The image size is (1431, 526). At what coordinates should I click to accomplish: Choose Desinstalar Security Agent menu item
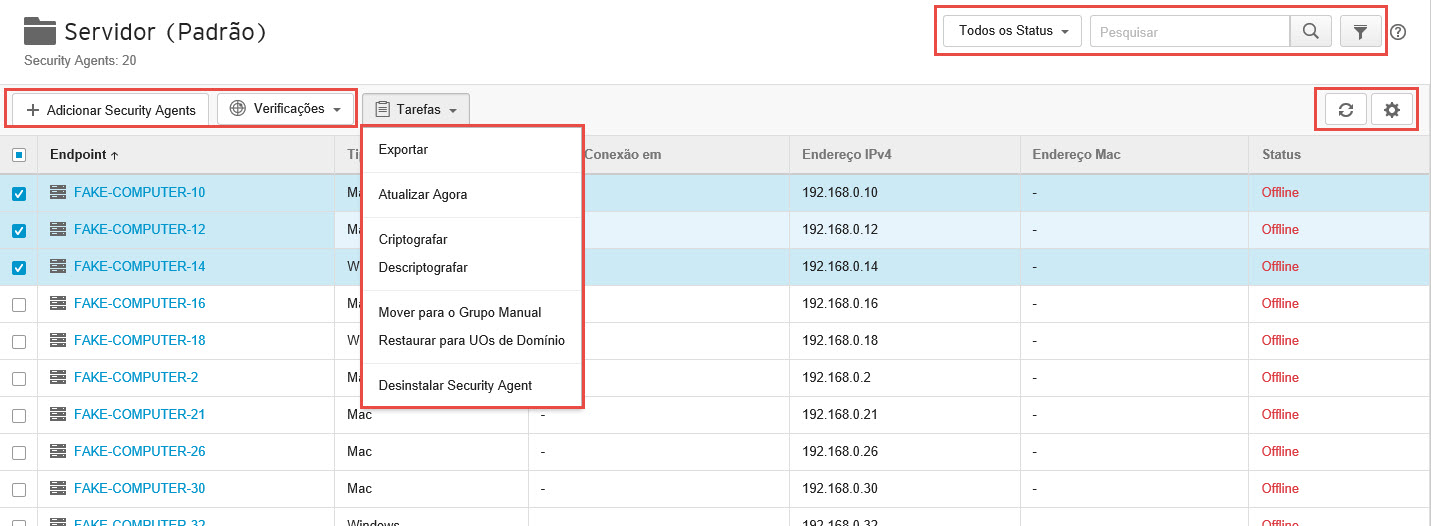point(455,385)
